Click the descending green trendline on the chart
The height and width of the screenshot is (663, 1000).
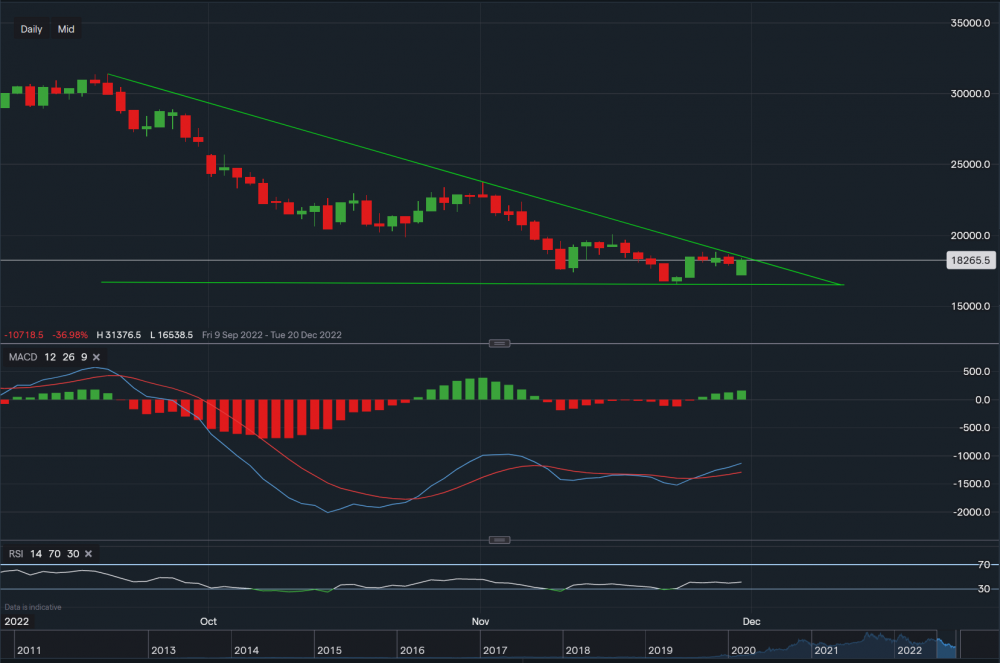[x=400, y=150]
